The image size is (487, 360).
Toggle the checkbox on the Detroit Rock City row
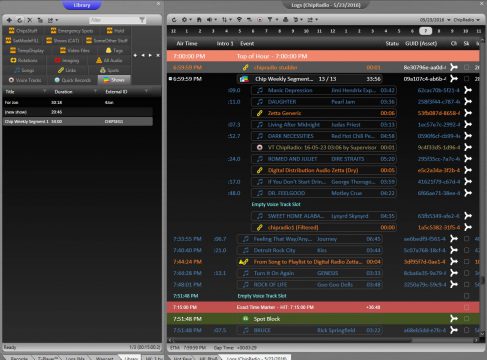click(x=466, y=250)
